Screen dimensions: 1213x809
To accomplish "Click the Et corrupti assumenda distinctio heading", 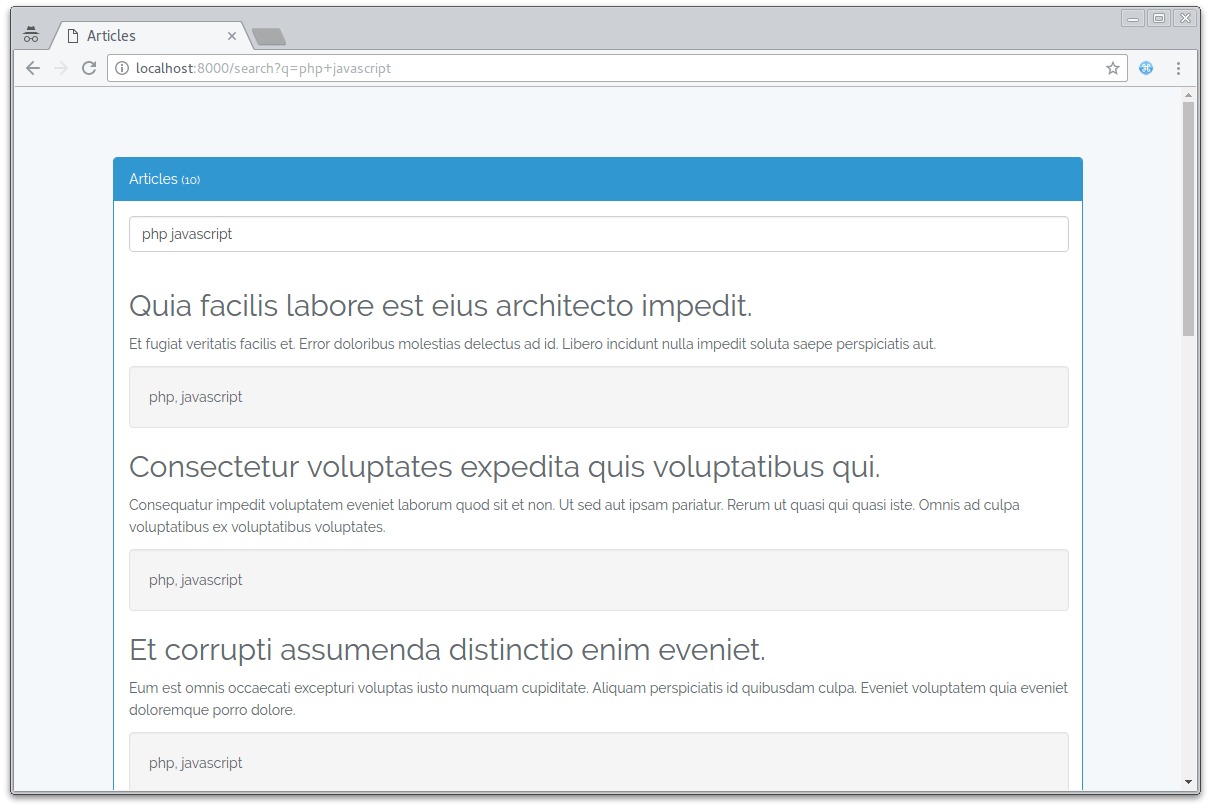I will pyautogui.click(x=446, y=649).
